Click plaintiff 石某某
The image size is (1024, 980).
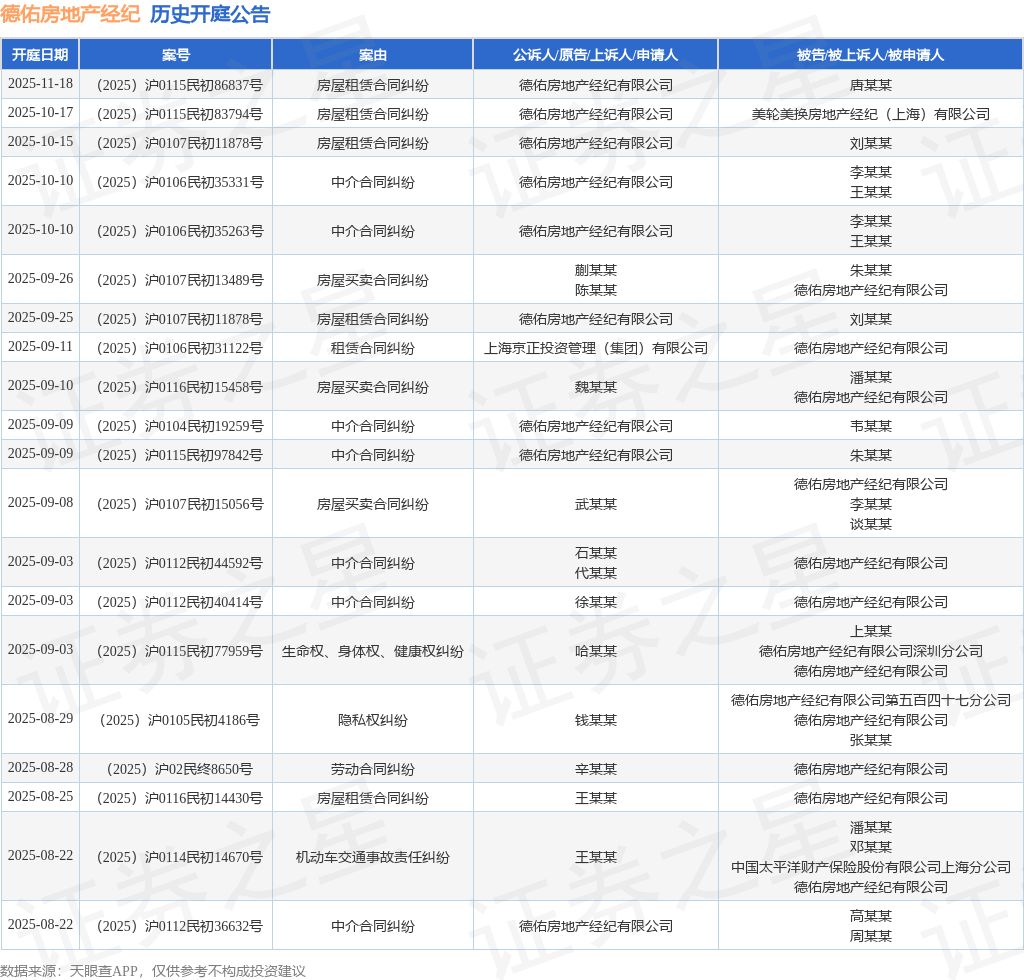tap(596, 553)
